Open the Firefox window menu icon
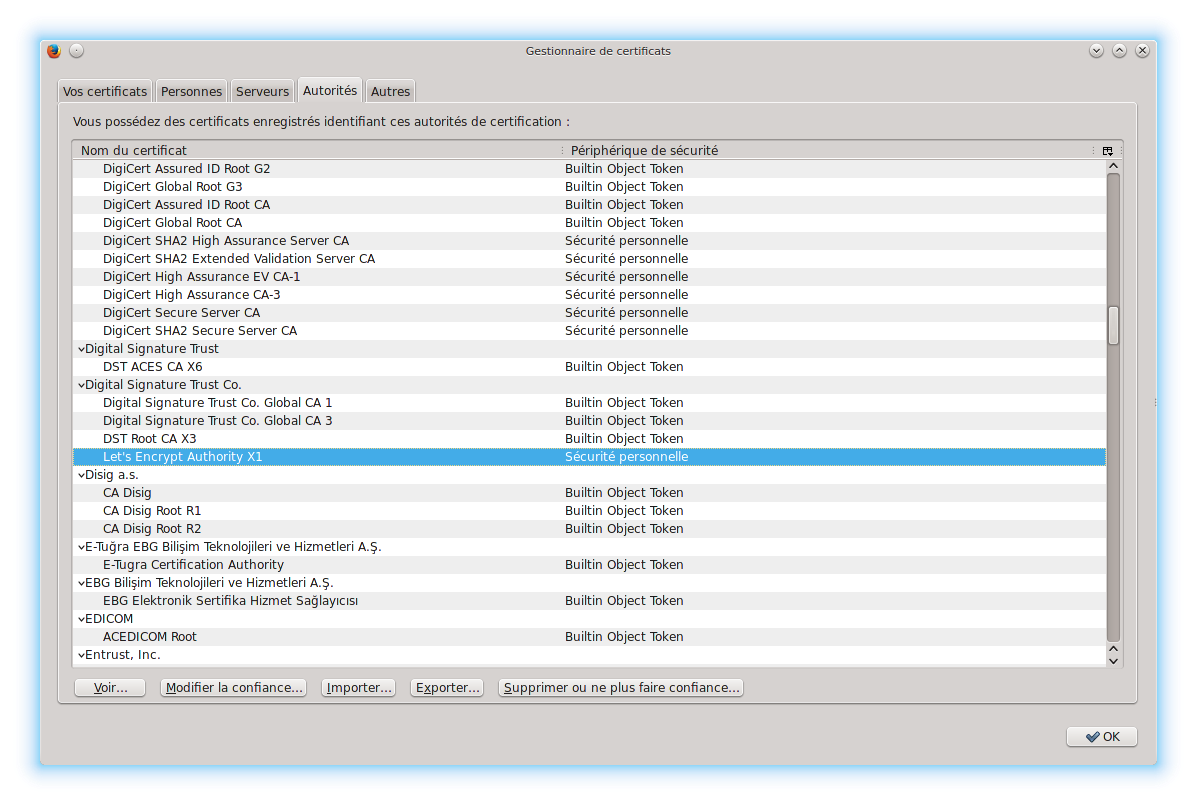 [x=53, y=51]
